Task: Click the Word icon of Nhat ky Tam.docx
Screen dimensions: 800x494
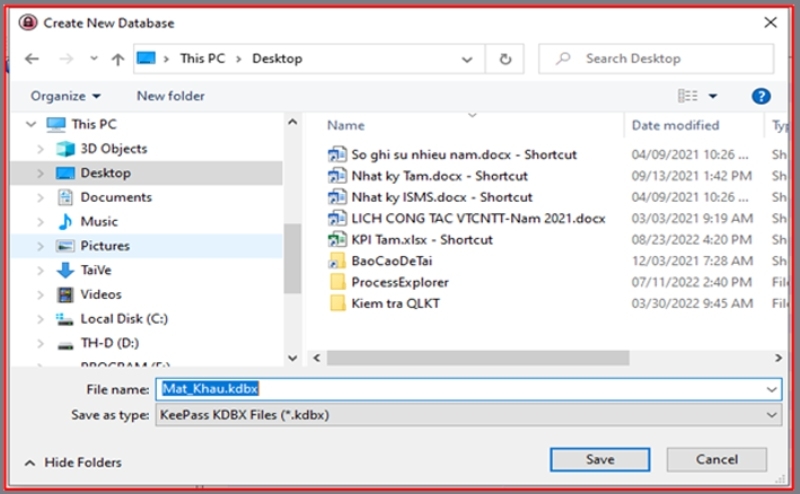Action: (x=337, y=176)
